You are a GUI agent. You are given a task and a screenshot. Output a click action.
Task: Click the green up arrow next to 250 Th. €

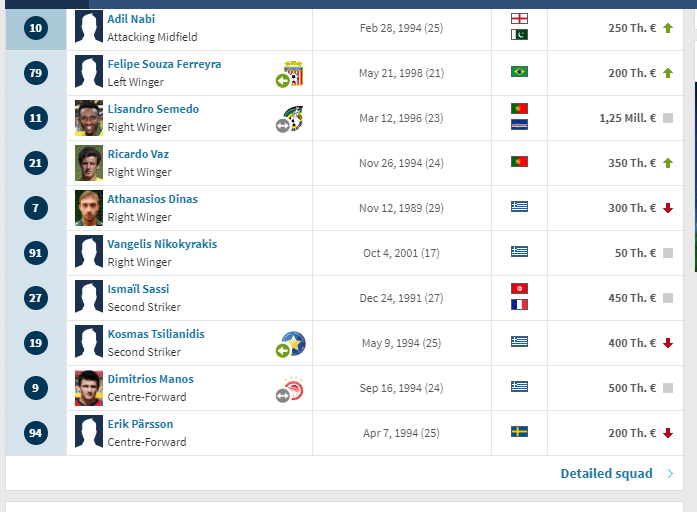coord(668,28)
